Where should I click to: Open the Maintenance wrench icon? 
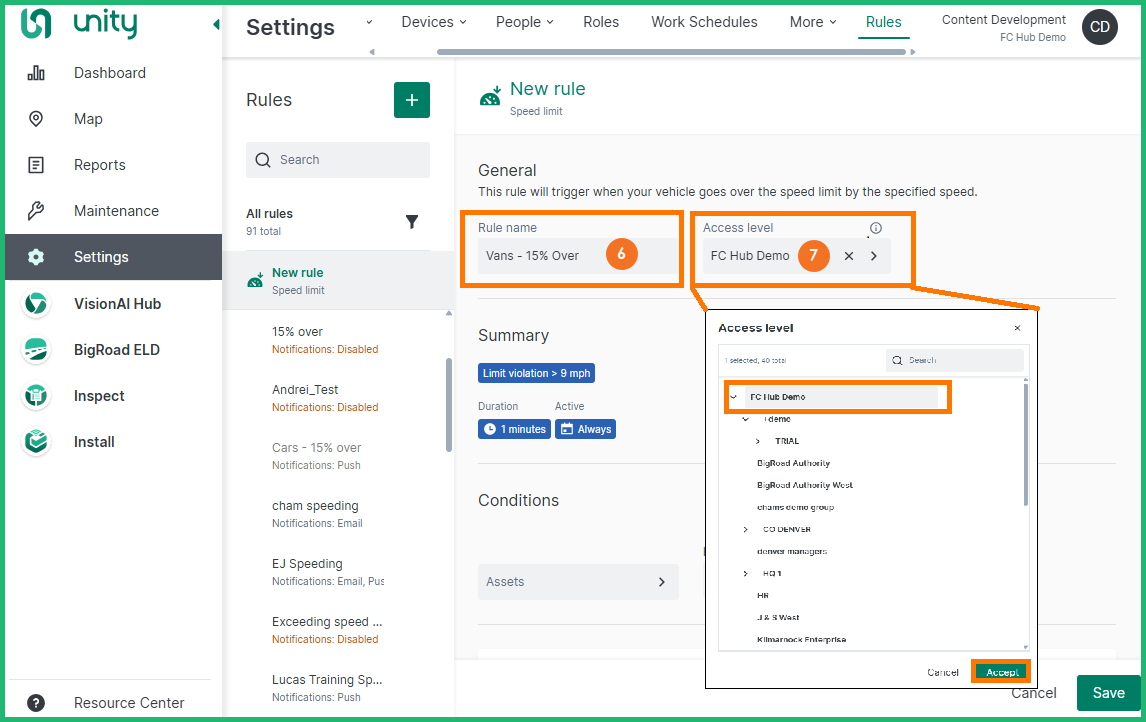point(36,211)
